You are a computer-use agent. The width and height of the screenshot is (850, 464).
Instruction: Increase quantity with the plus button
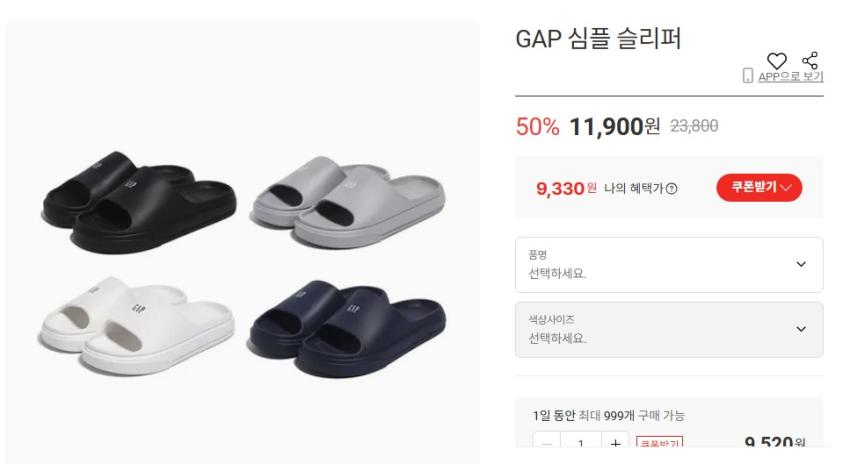click(x=615, y=443)
